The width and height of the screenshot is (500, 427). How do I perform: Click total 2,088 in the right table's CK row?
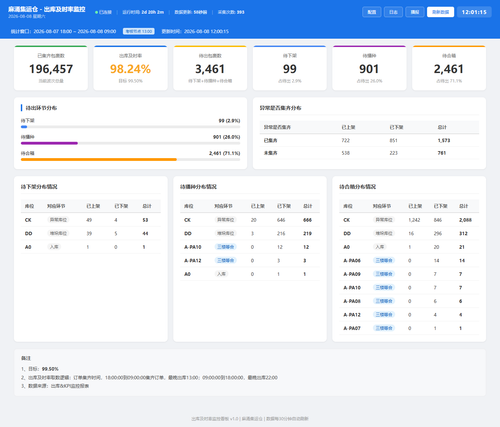(x=465, y=220)
